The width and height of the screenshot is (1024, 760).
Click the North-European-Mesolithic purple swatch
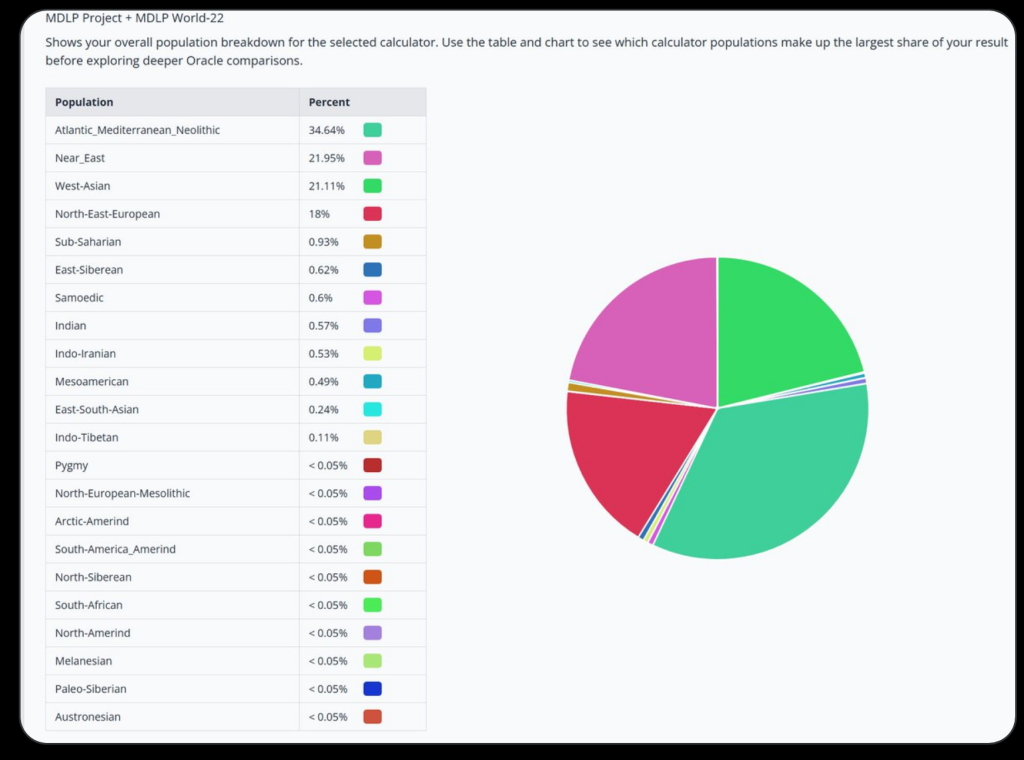372,493
